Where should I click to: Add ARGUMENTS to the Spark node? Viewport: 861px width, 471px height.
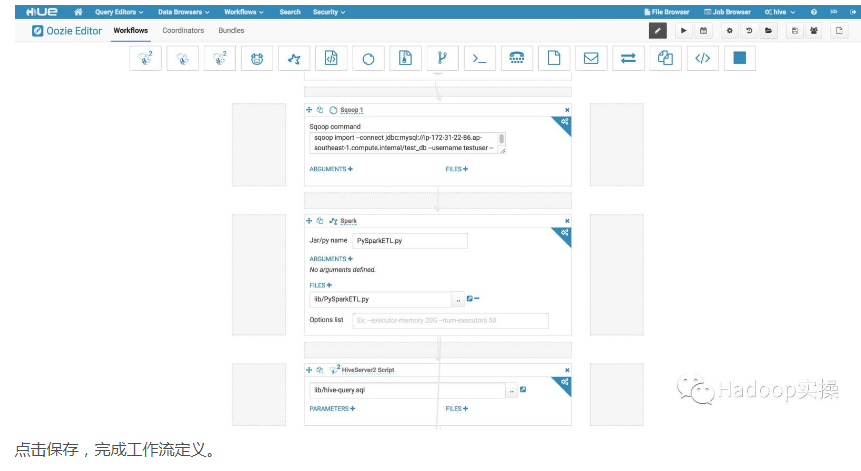click(x=331, y=259)
